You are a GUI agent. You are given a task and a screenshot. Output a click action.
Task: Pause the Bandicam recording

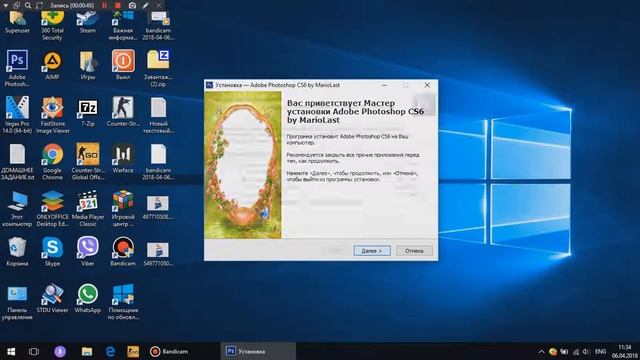[x=104, y=5]
